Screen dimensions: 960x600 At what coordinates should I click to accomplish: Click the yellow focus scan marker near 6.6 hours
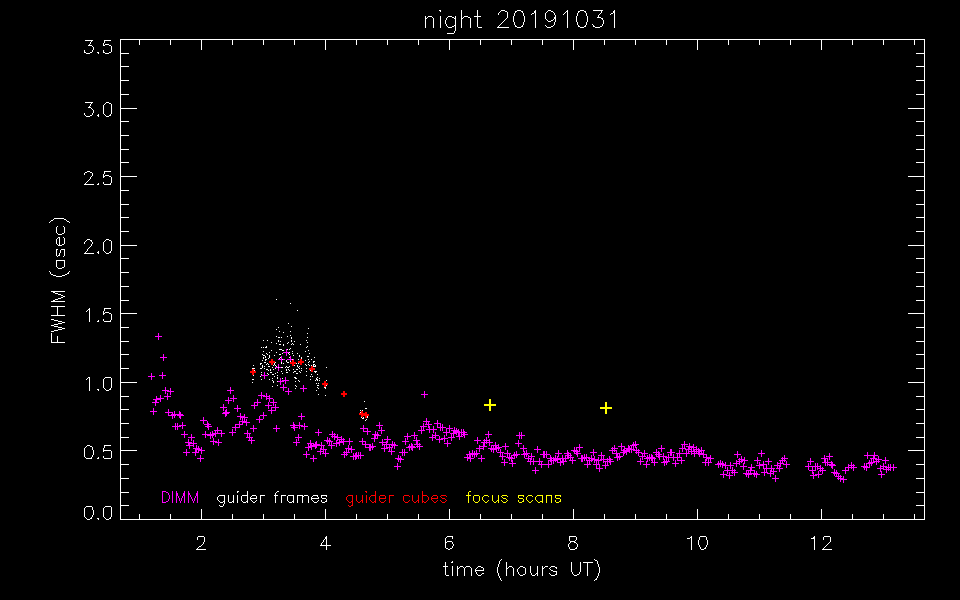[489, 405]
